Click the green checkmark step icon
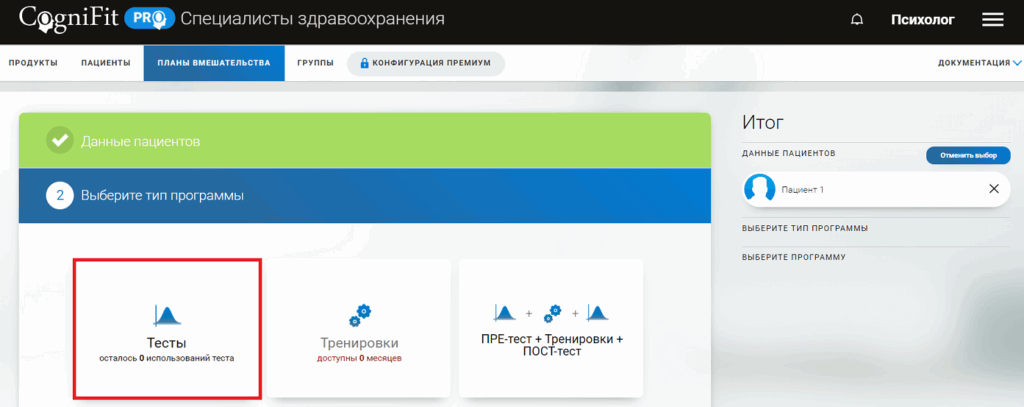The image size is (1024, 407). (60, 141)
